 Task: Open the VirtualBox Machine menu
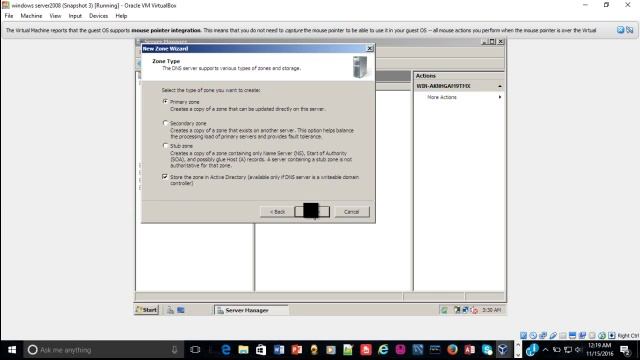pyautogui.click(x=31, y=16)
